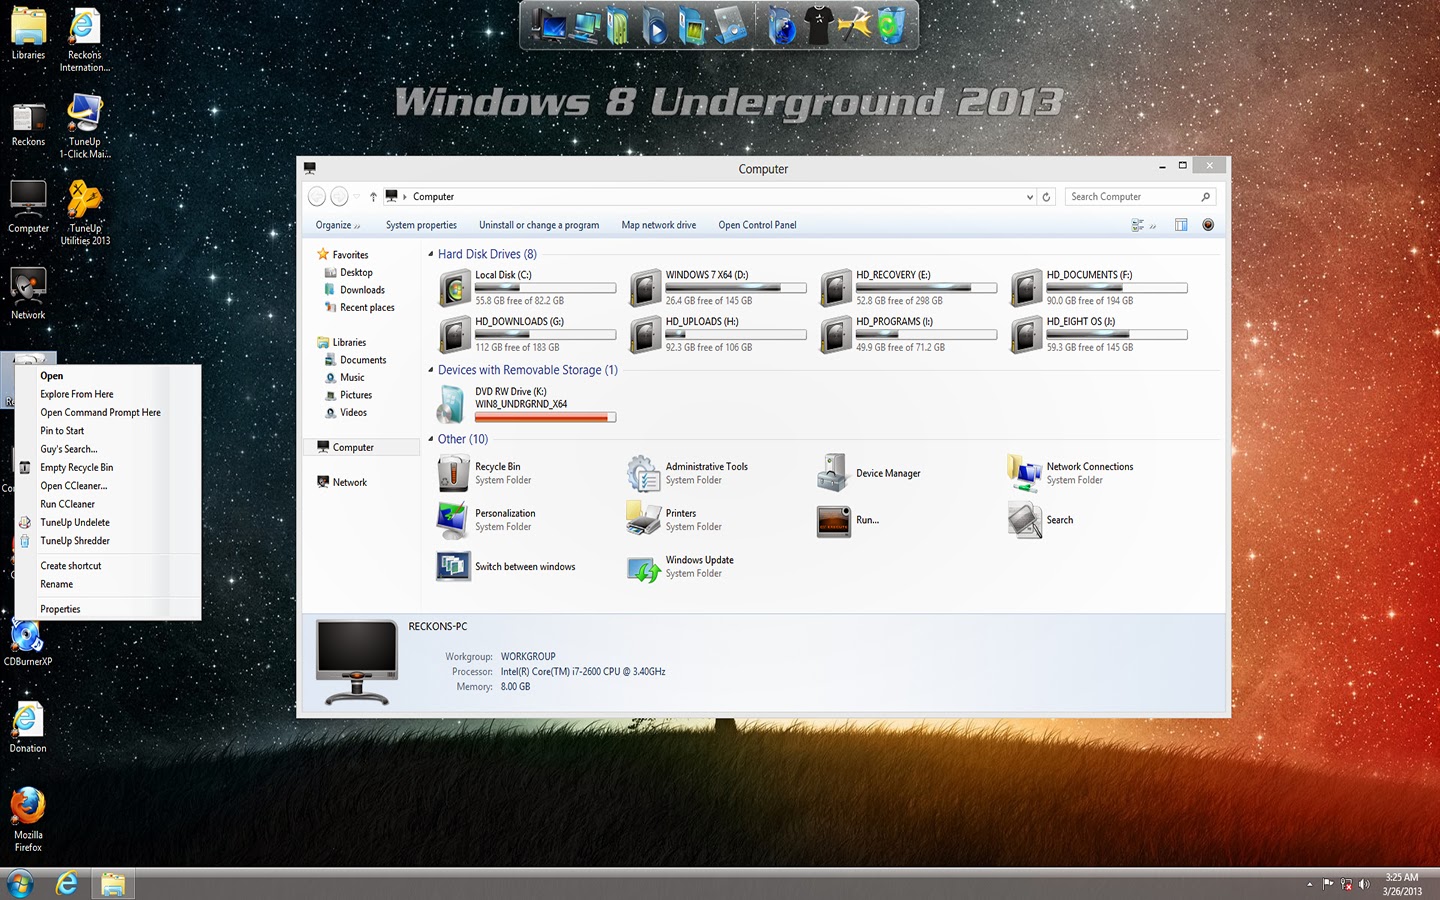Open the Personalization icon
Screen dimensions: 1440x900
453,520
